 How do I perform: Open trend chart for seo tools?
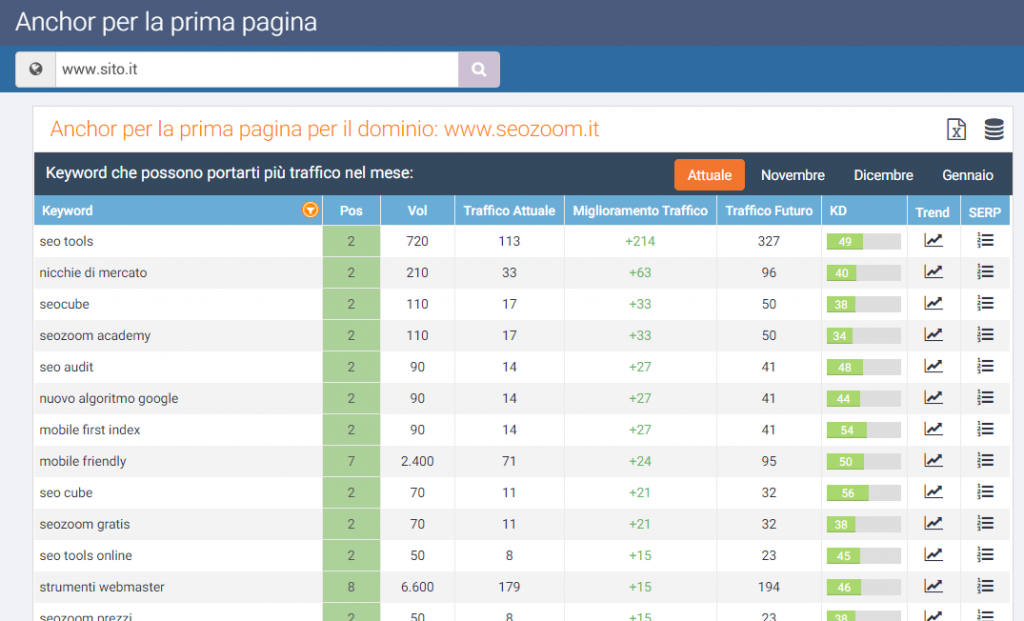point(933,240)
